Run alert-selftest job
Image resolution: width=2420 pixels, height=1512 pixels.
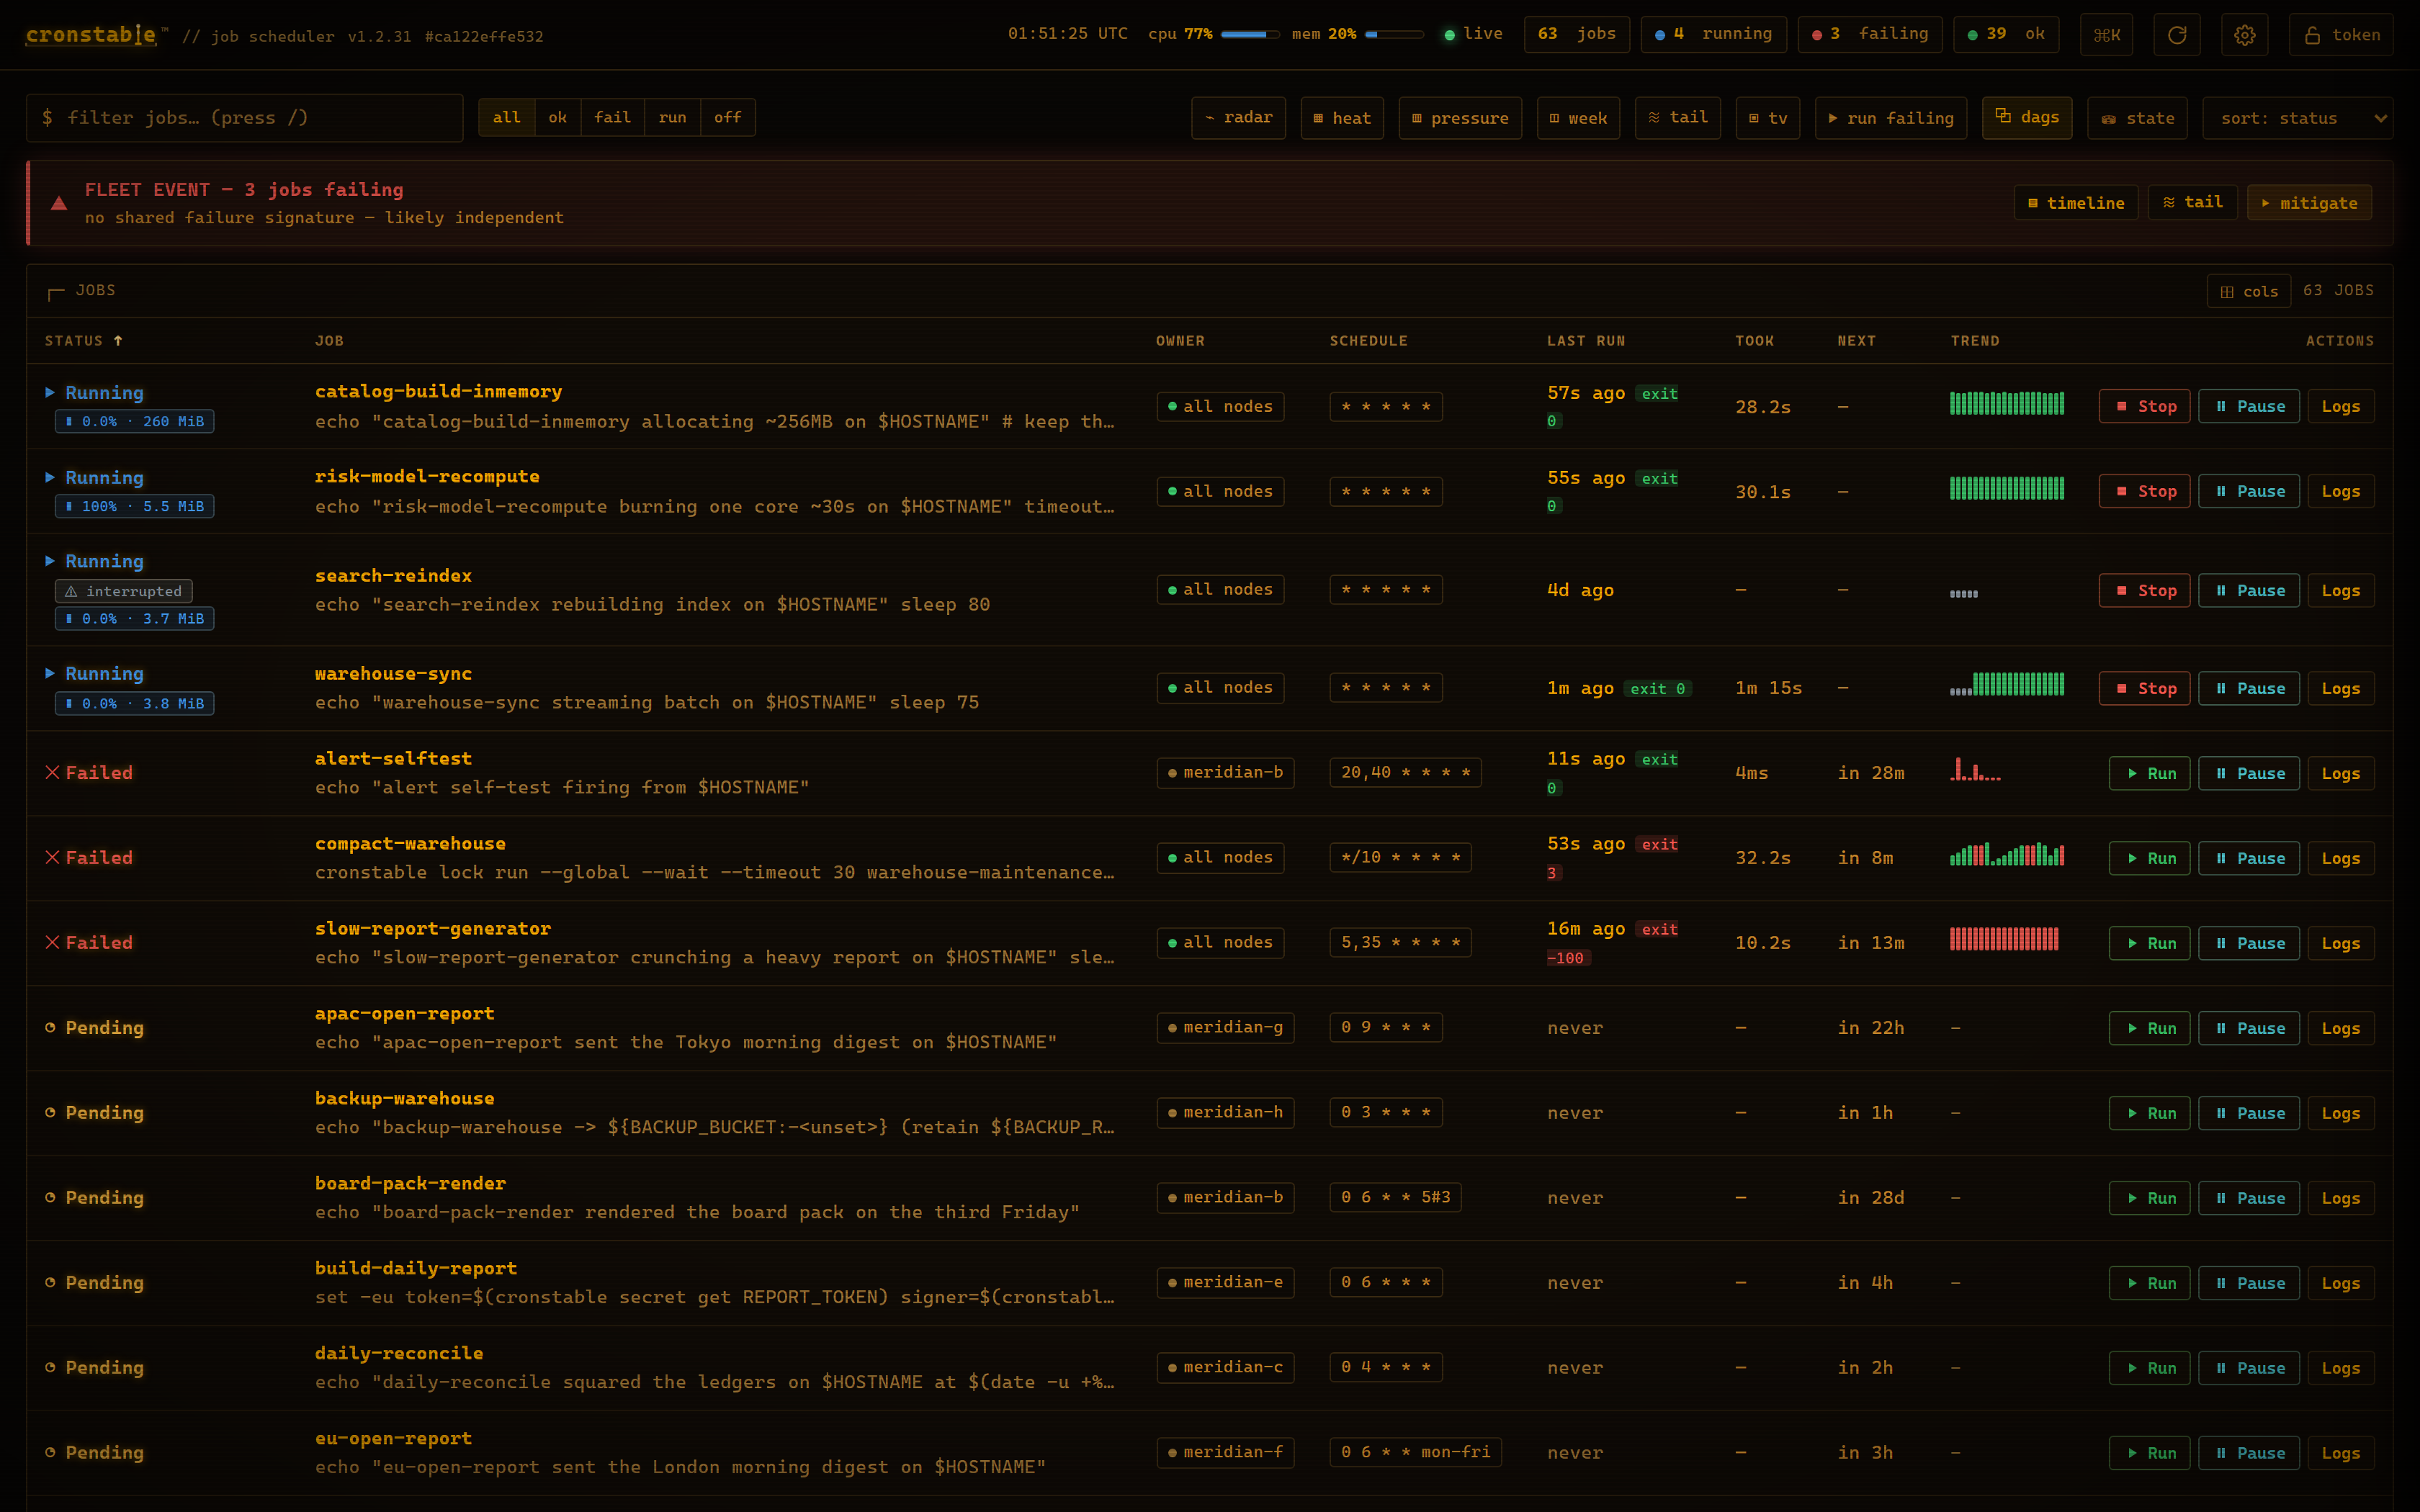[2150, 774]
